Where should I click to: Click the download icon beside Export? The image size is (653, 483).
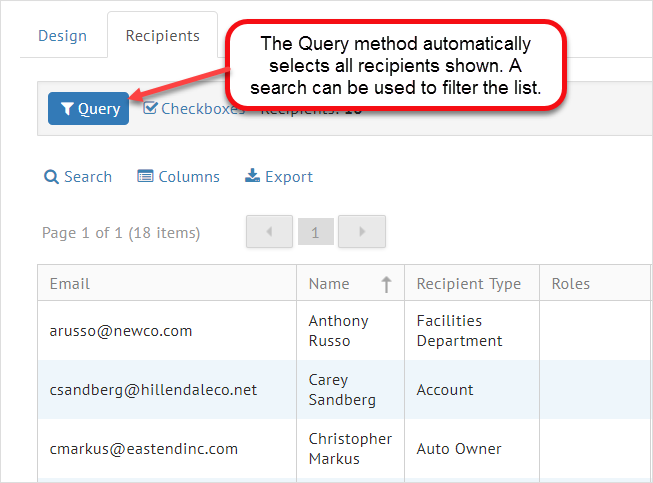(x=252, y=176)
